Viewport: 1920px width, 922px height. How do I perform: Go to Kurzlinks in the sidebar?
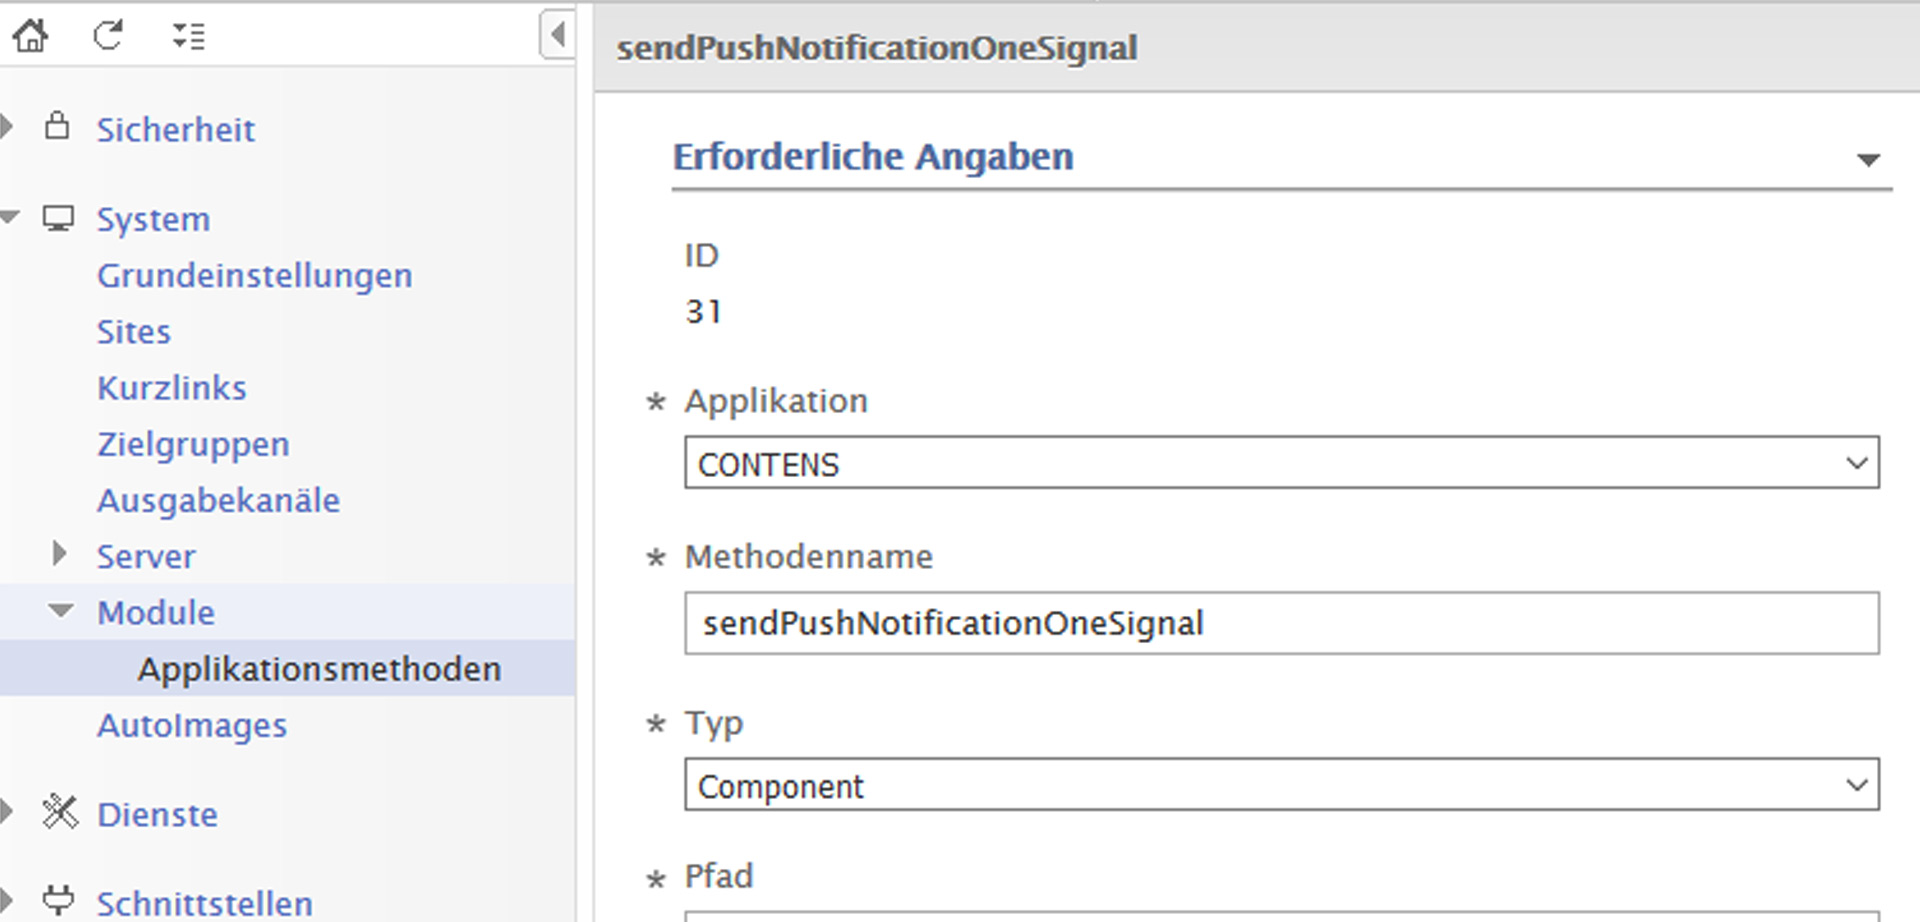click(x=171, y=387)
